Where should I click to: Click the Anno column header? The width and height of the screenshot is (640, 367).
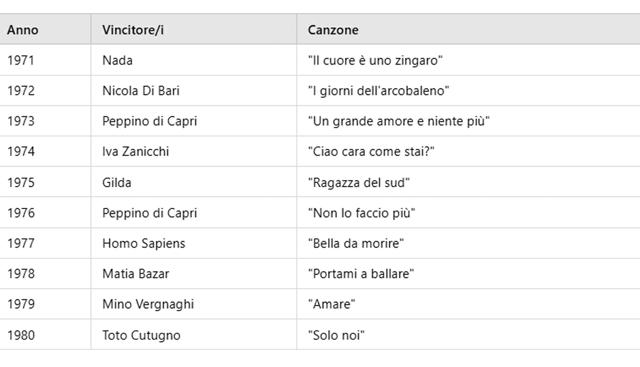[x=23, y=30]
